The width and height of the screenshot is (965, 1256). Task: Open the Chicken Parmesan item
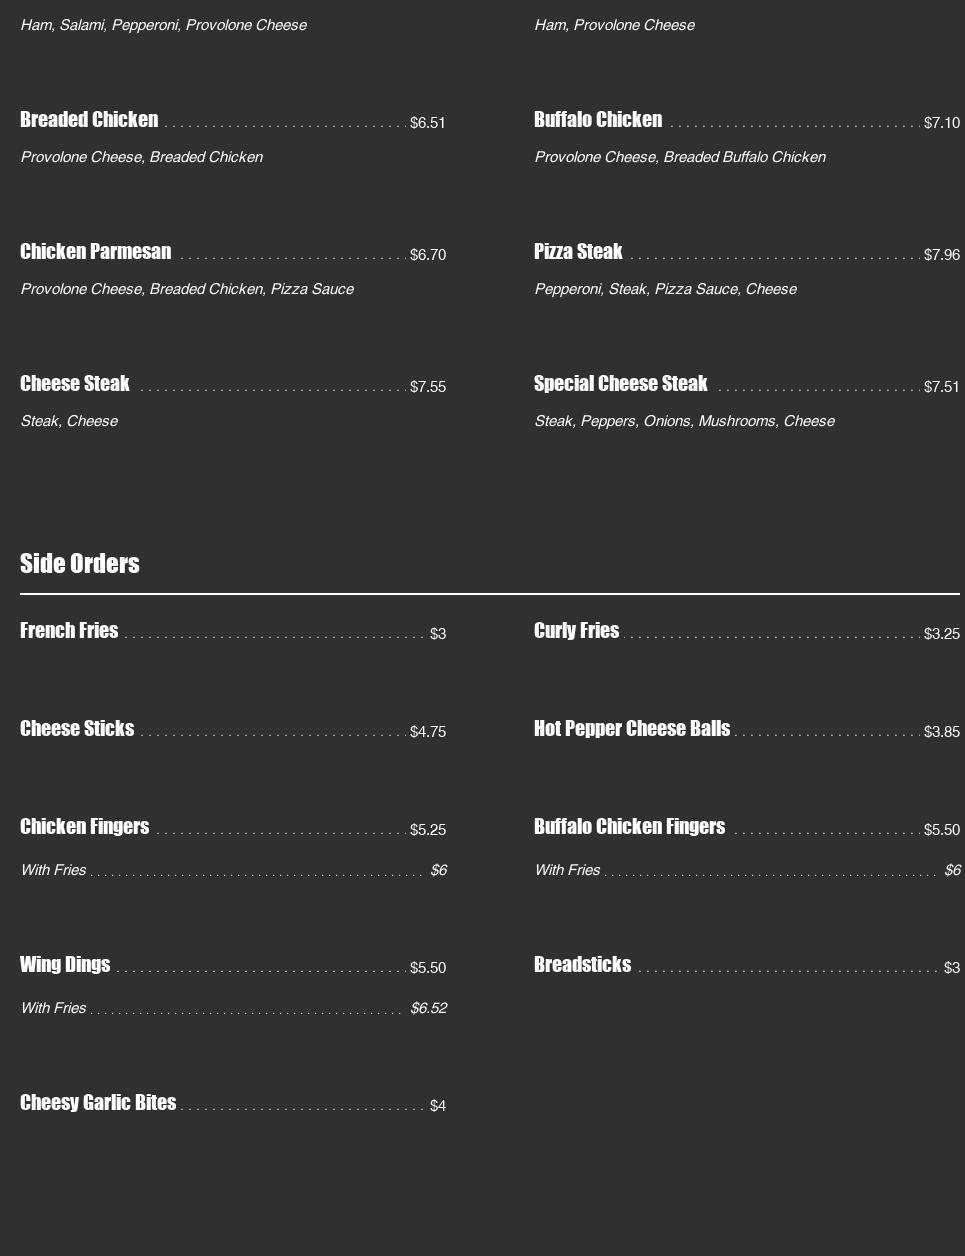click(95, 252)
